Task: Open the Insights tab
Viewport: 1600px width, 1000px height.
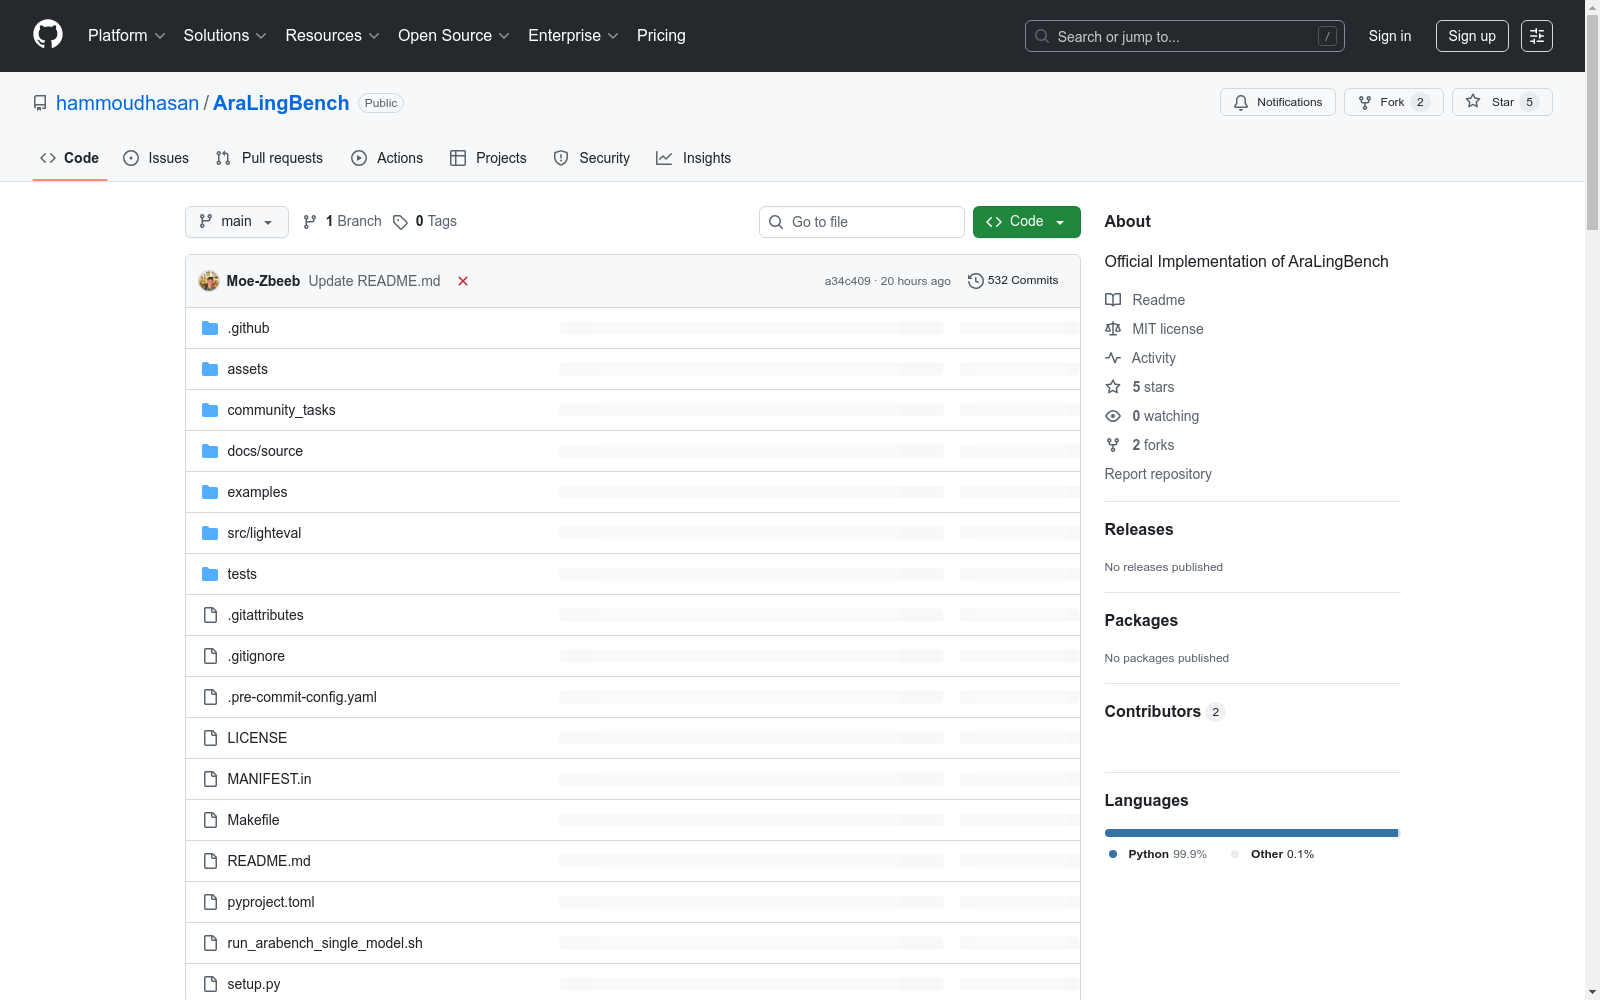Action: tap(693, 158)
